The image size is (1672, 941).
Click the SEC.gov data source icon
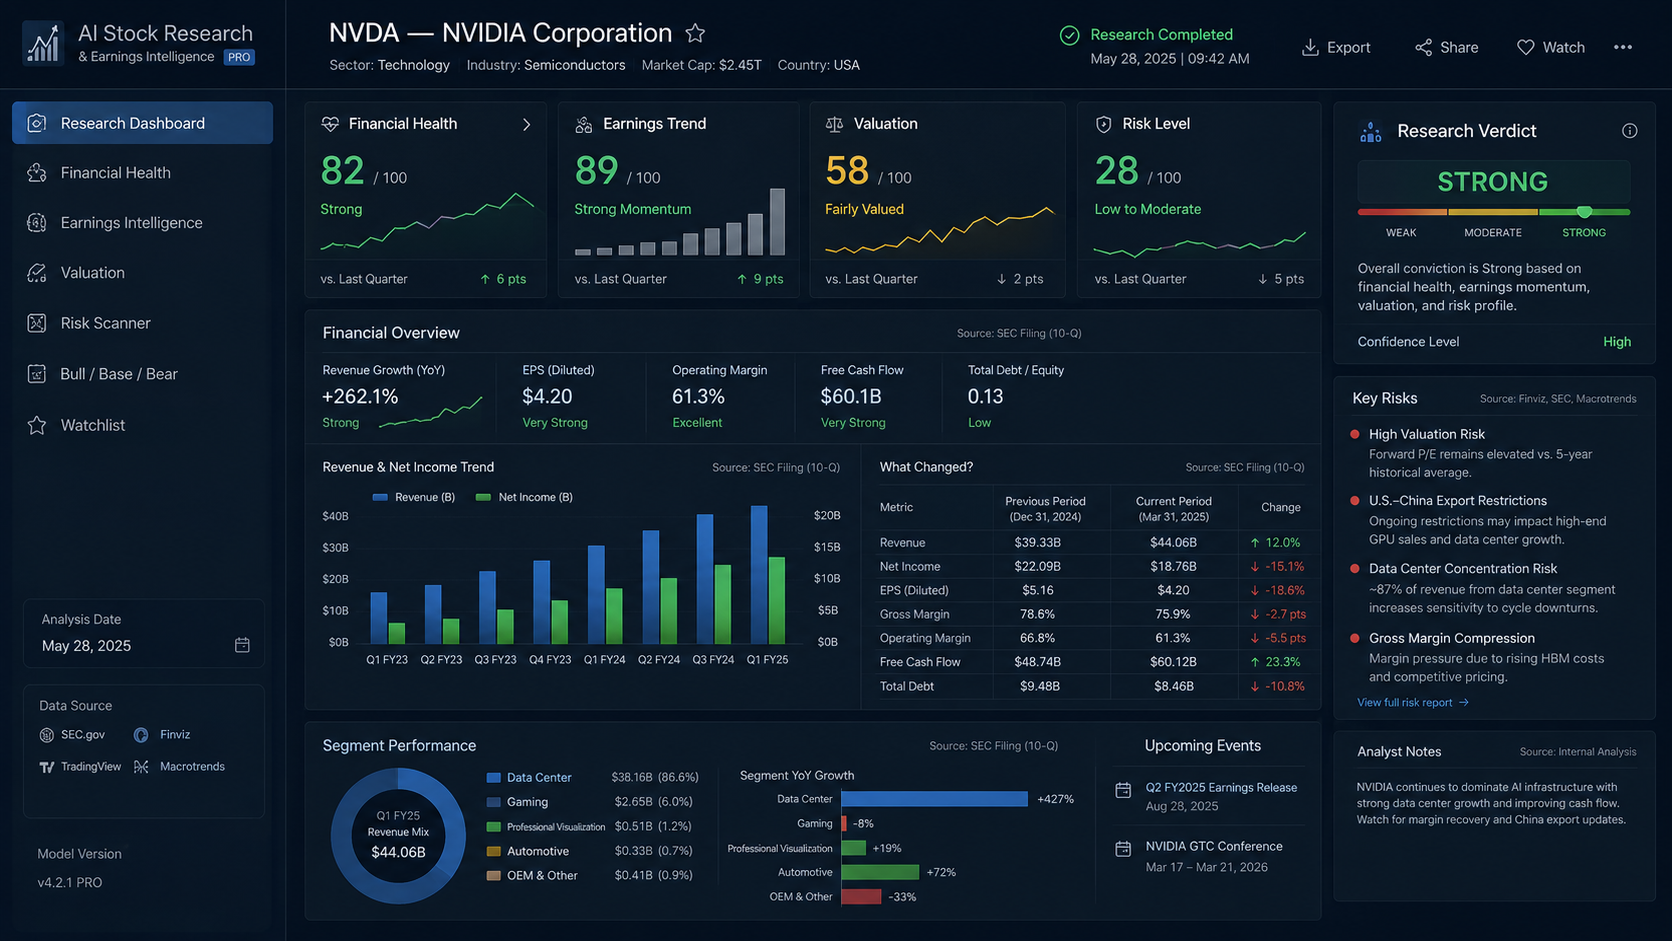46,735
